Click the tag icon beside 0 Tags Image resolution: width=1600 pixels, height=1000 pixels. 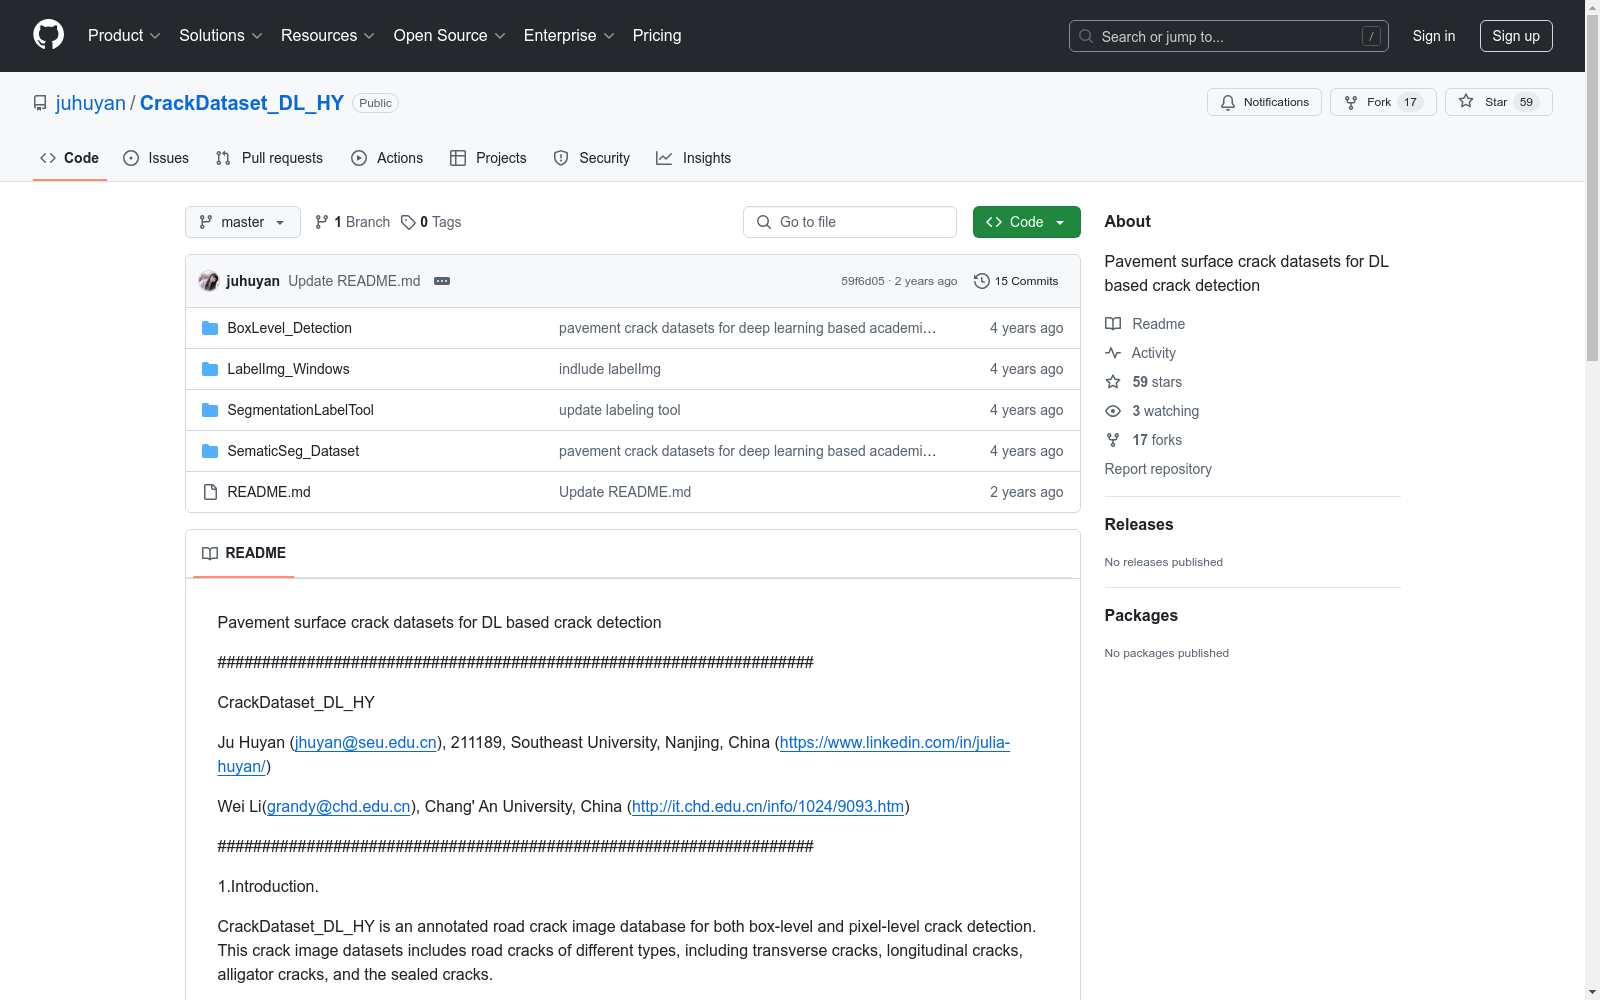pyautogui.click(x=408, y=222)
